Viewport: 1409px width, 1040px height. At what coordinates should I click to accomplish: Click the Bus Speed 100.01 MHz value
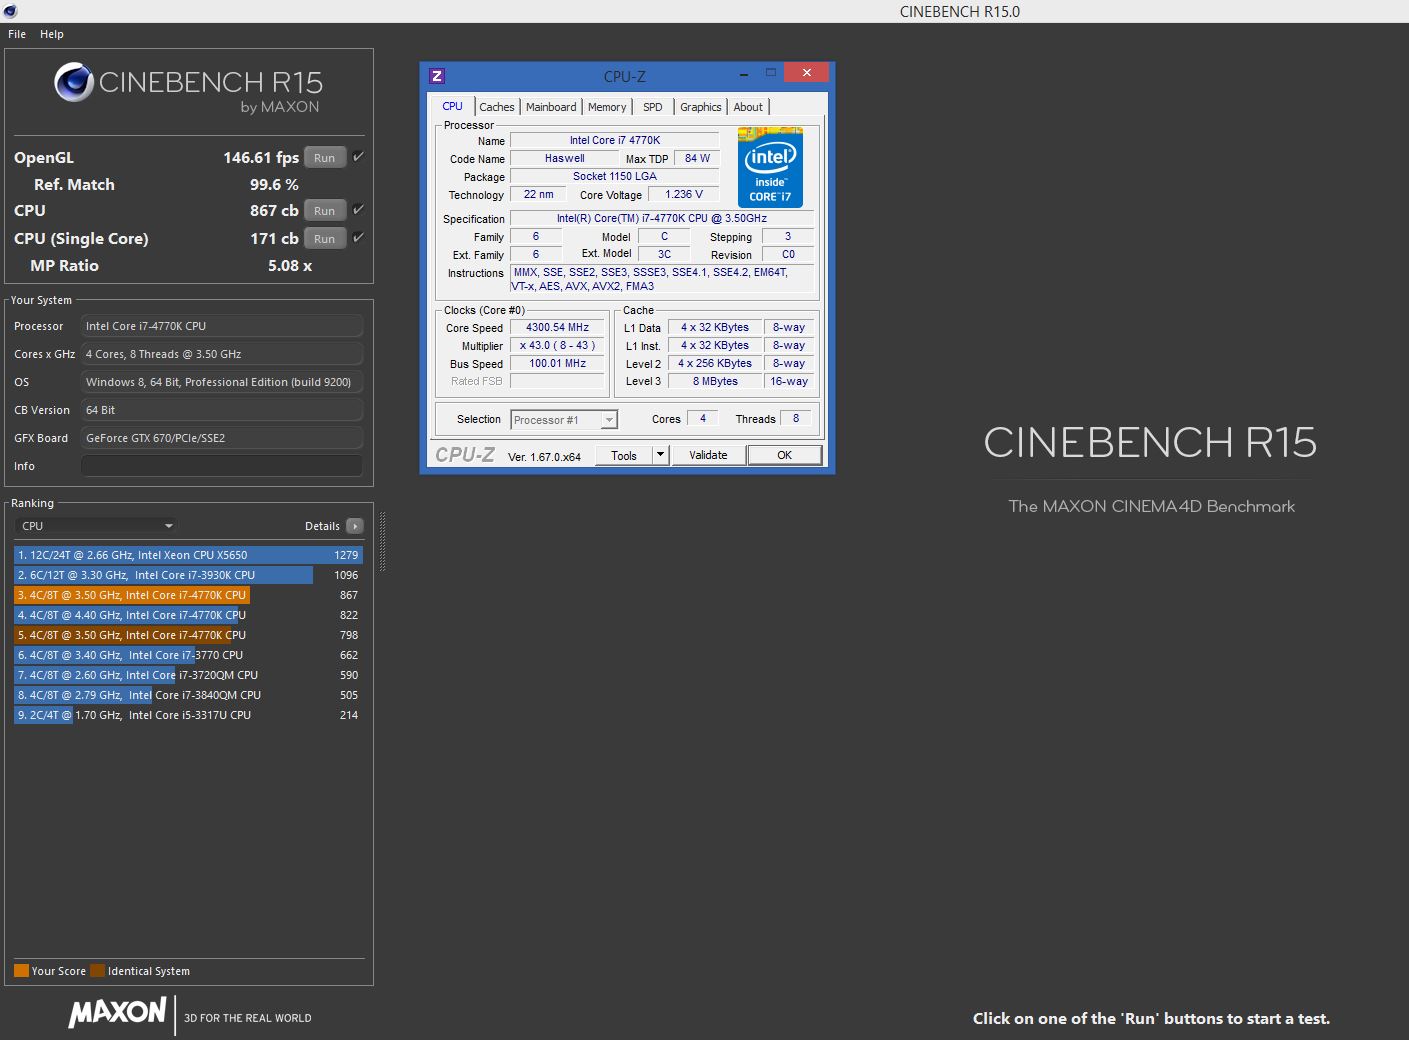pyautogui.click(x=558, y=363)
